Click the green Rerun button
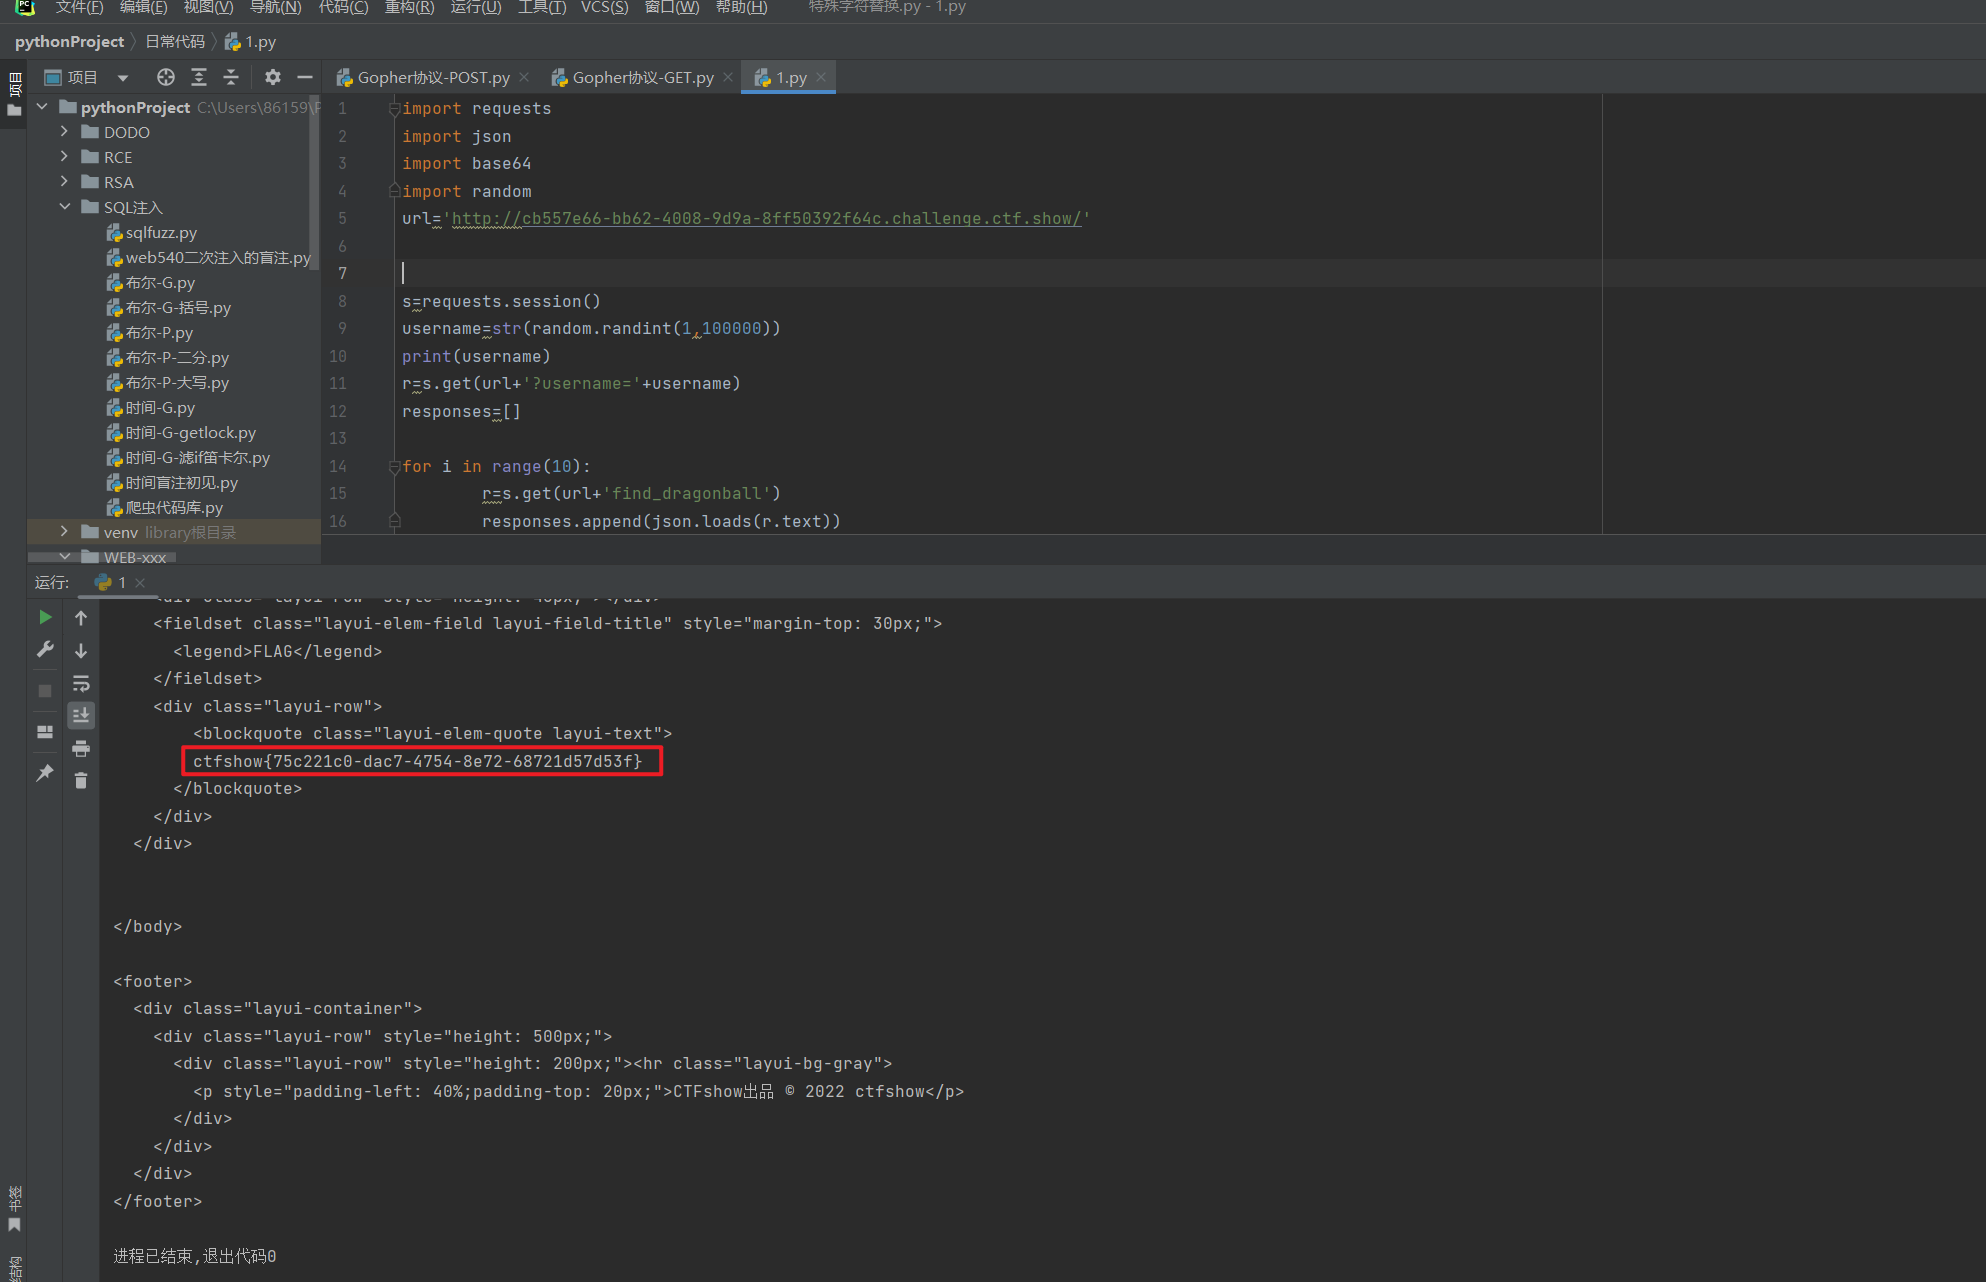 45,617
